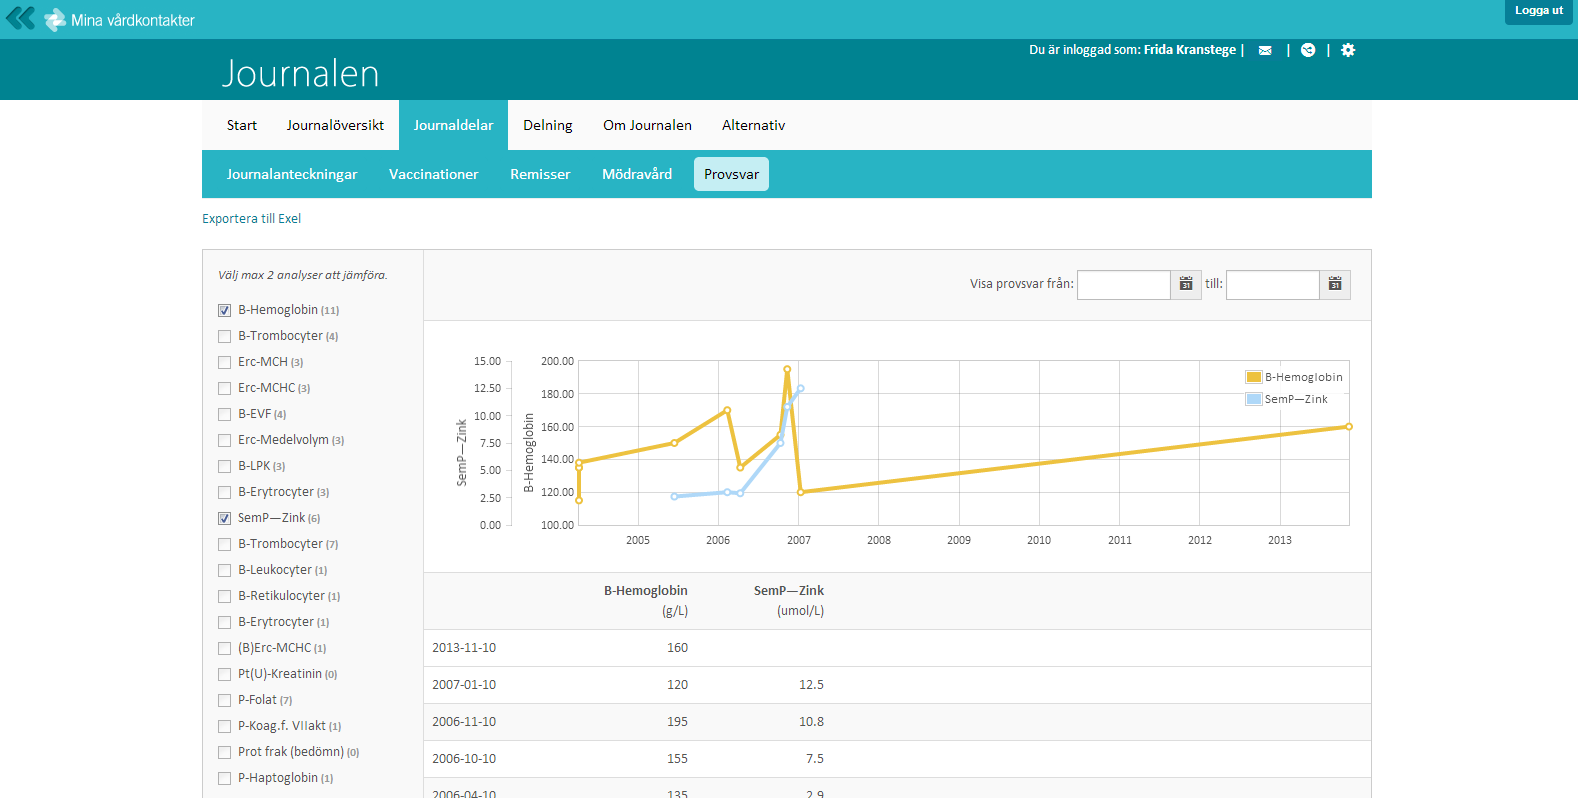Check the B-Erytrocyter (1) checkbox

[x=224, y=622]
